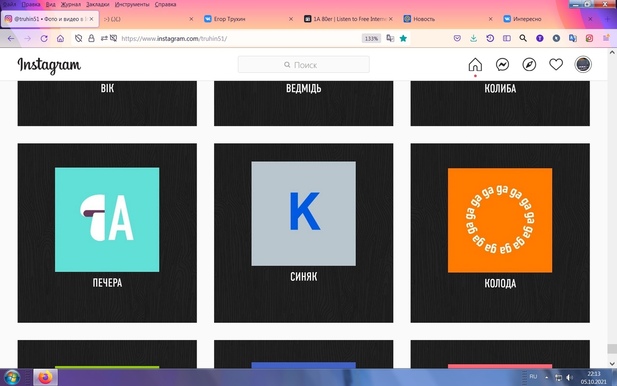Open the Журнал menu
This screenshot has width=617, height=386.
tap(70, 4)
